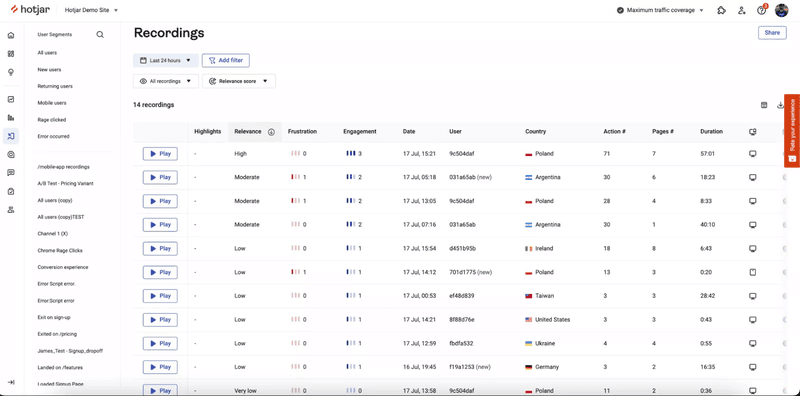
Task: Open the Funnels bar-chart icon in sidebar
Action: coord(11,118)
